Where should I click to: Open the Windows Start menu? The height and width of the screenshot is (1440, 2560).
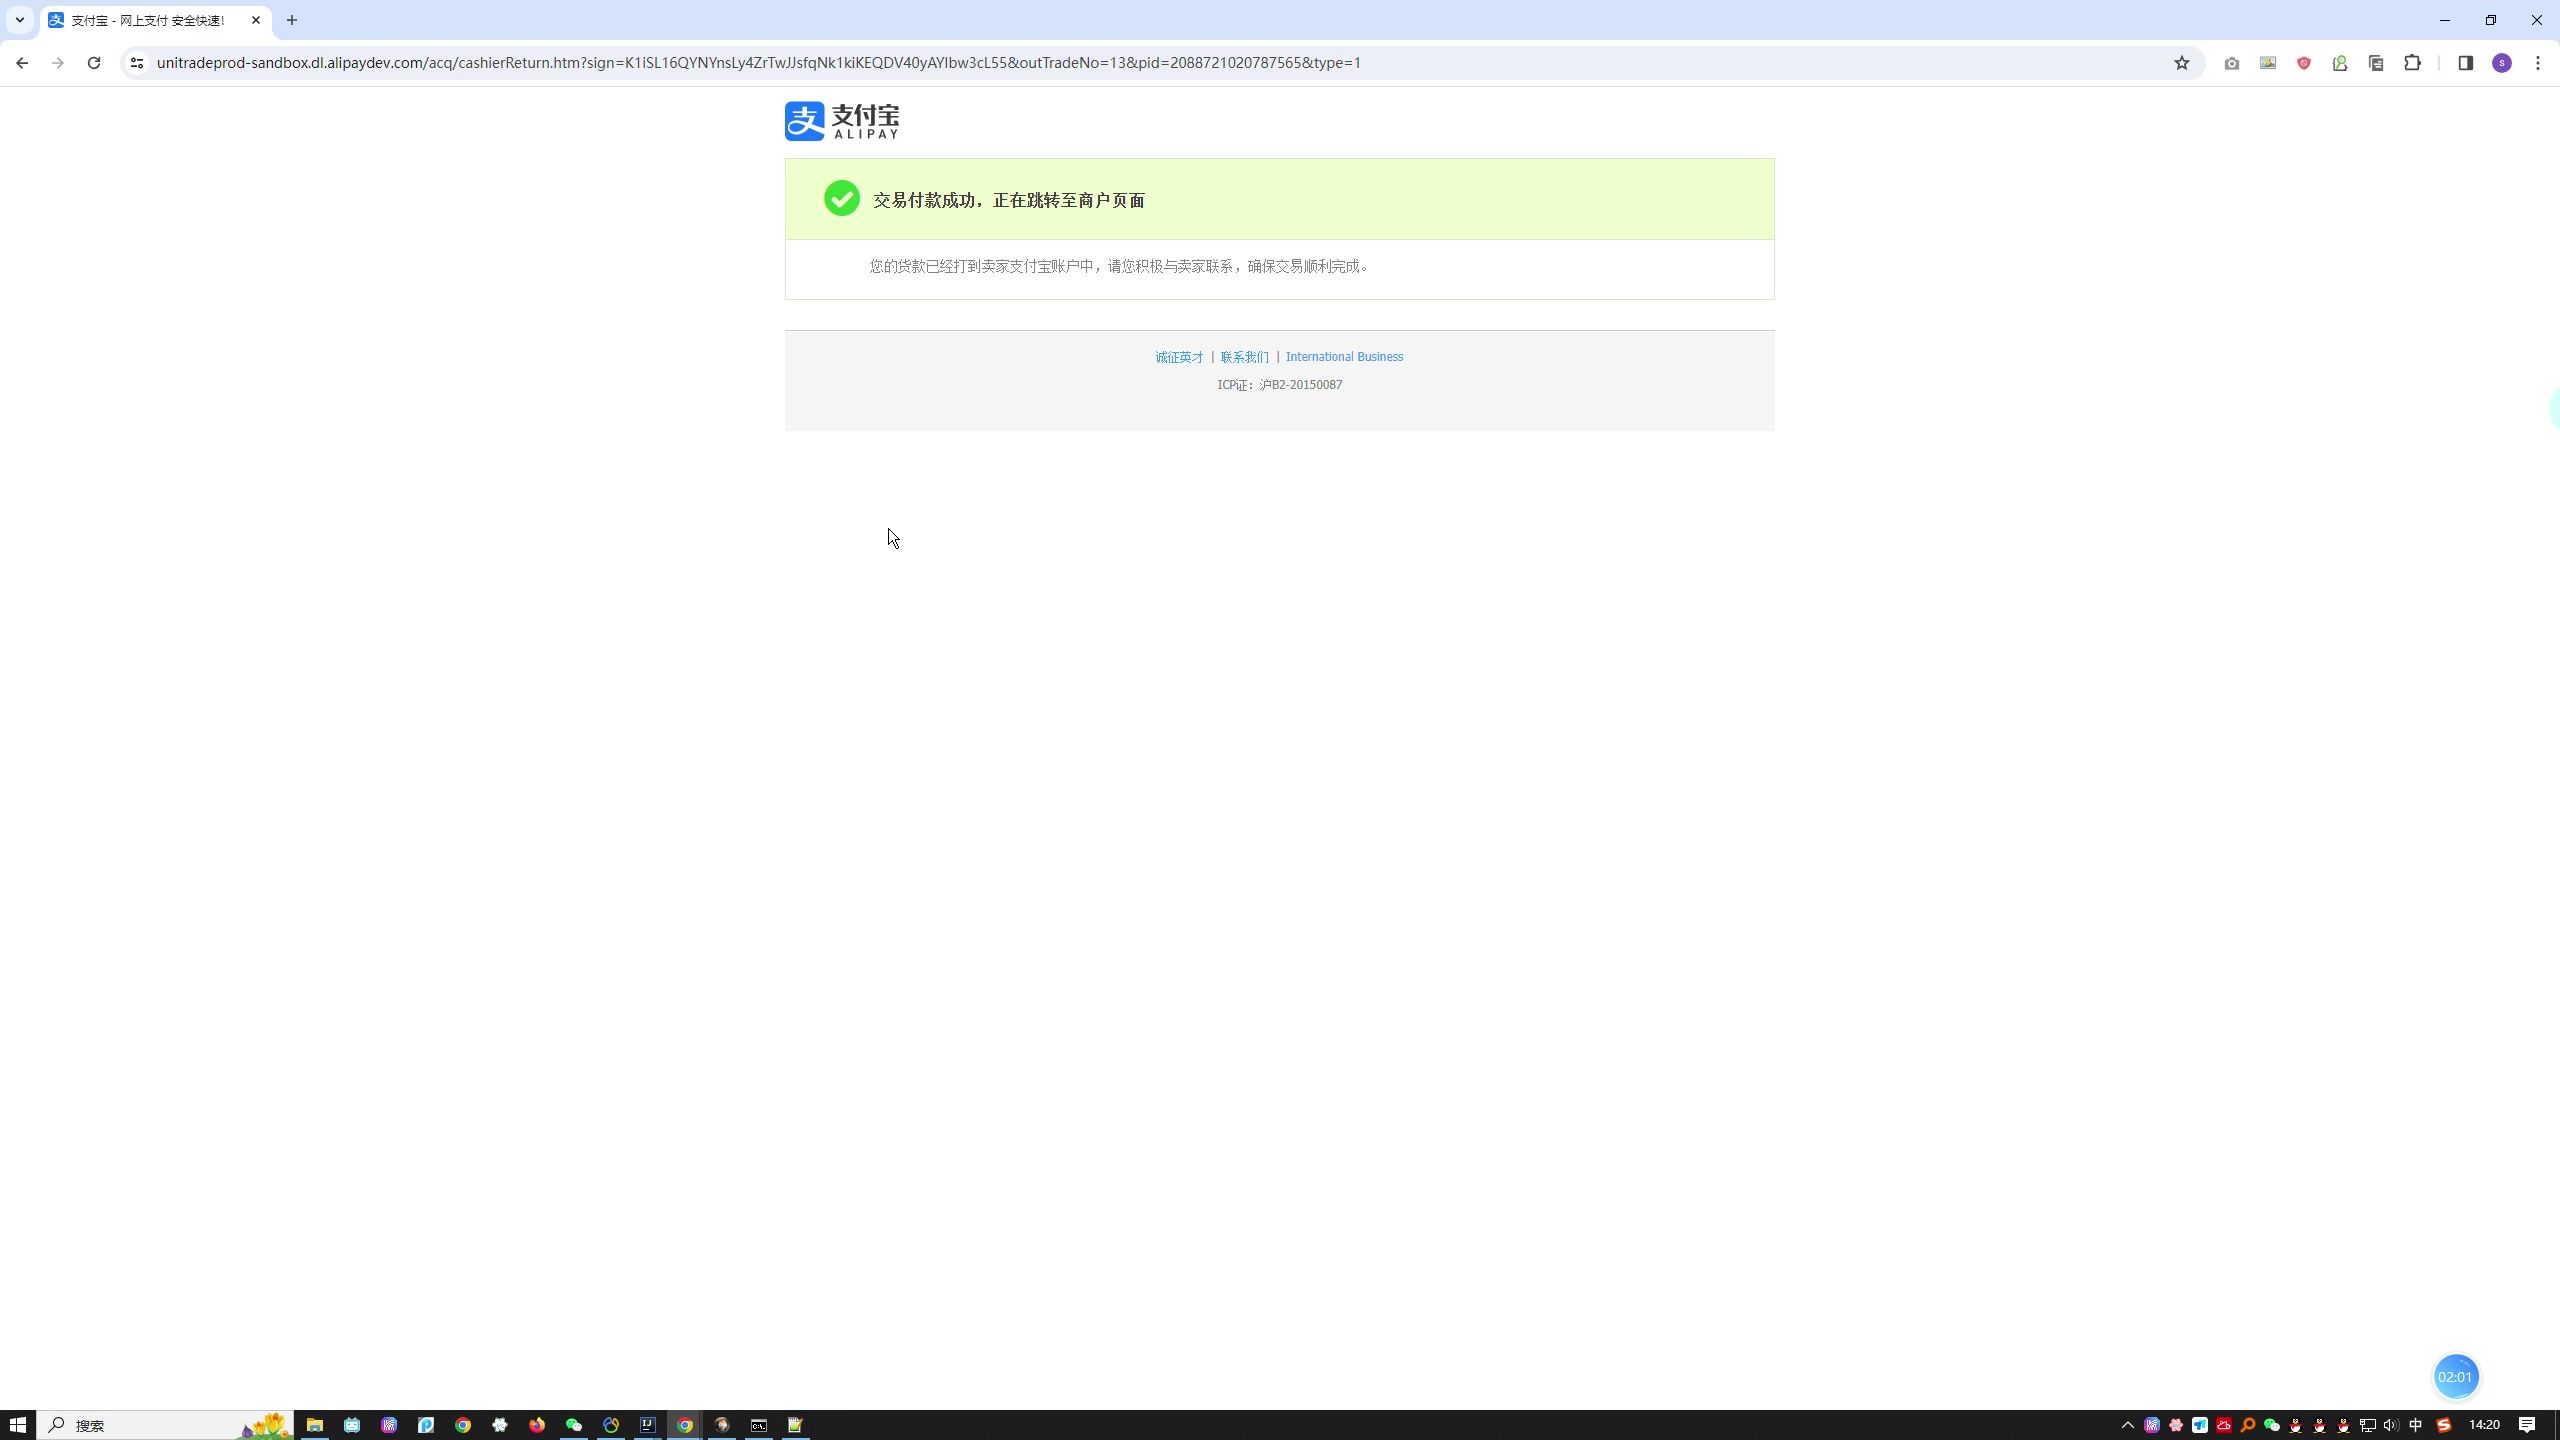click(x=18, y=1425)
